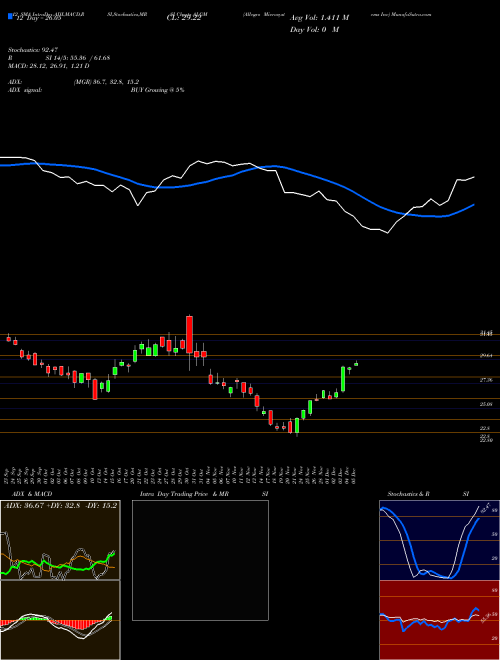500x660 pixels.
Task: Click the blue Stochastics chart panel
Action: pos(439,540)
